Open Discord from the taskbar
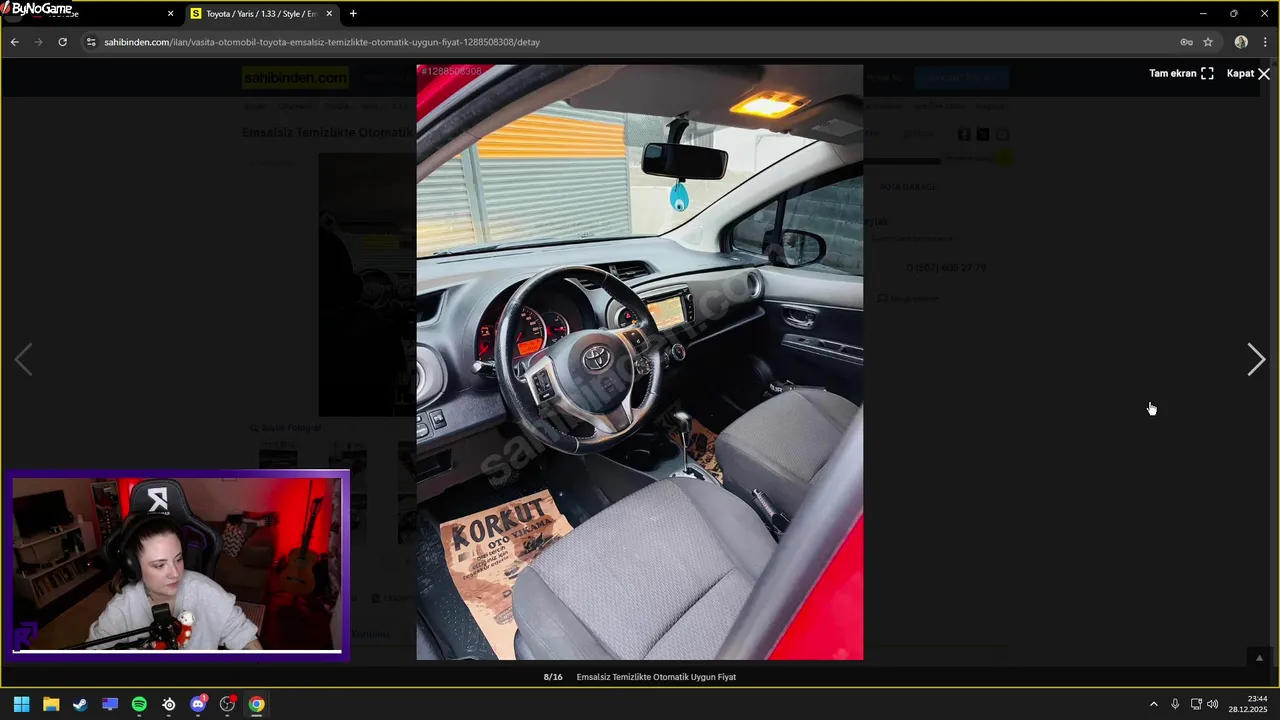This screenshot has width=1280, height=720. pos(198,704)
